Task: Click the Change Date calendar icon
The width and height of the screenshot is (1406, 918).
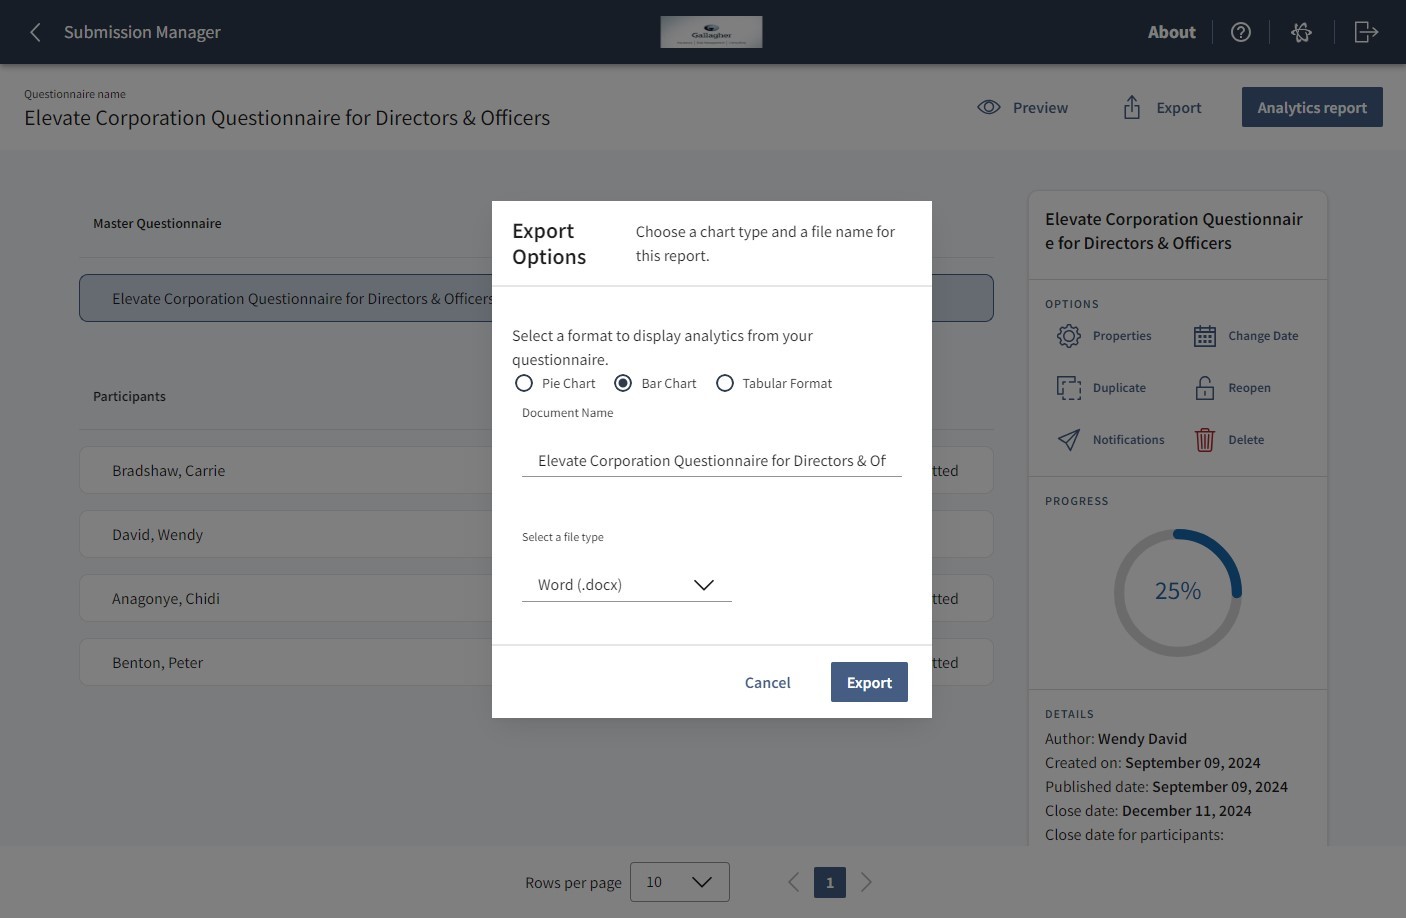Action: (1205, 336)
